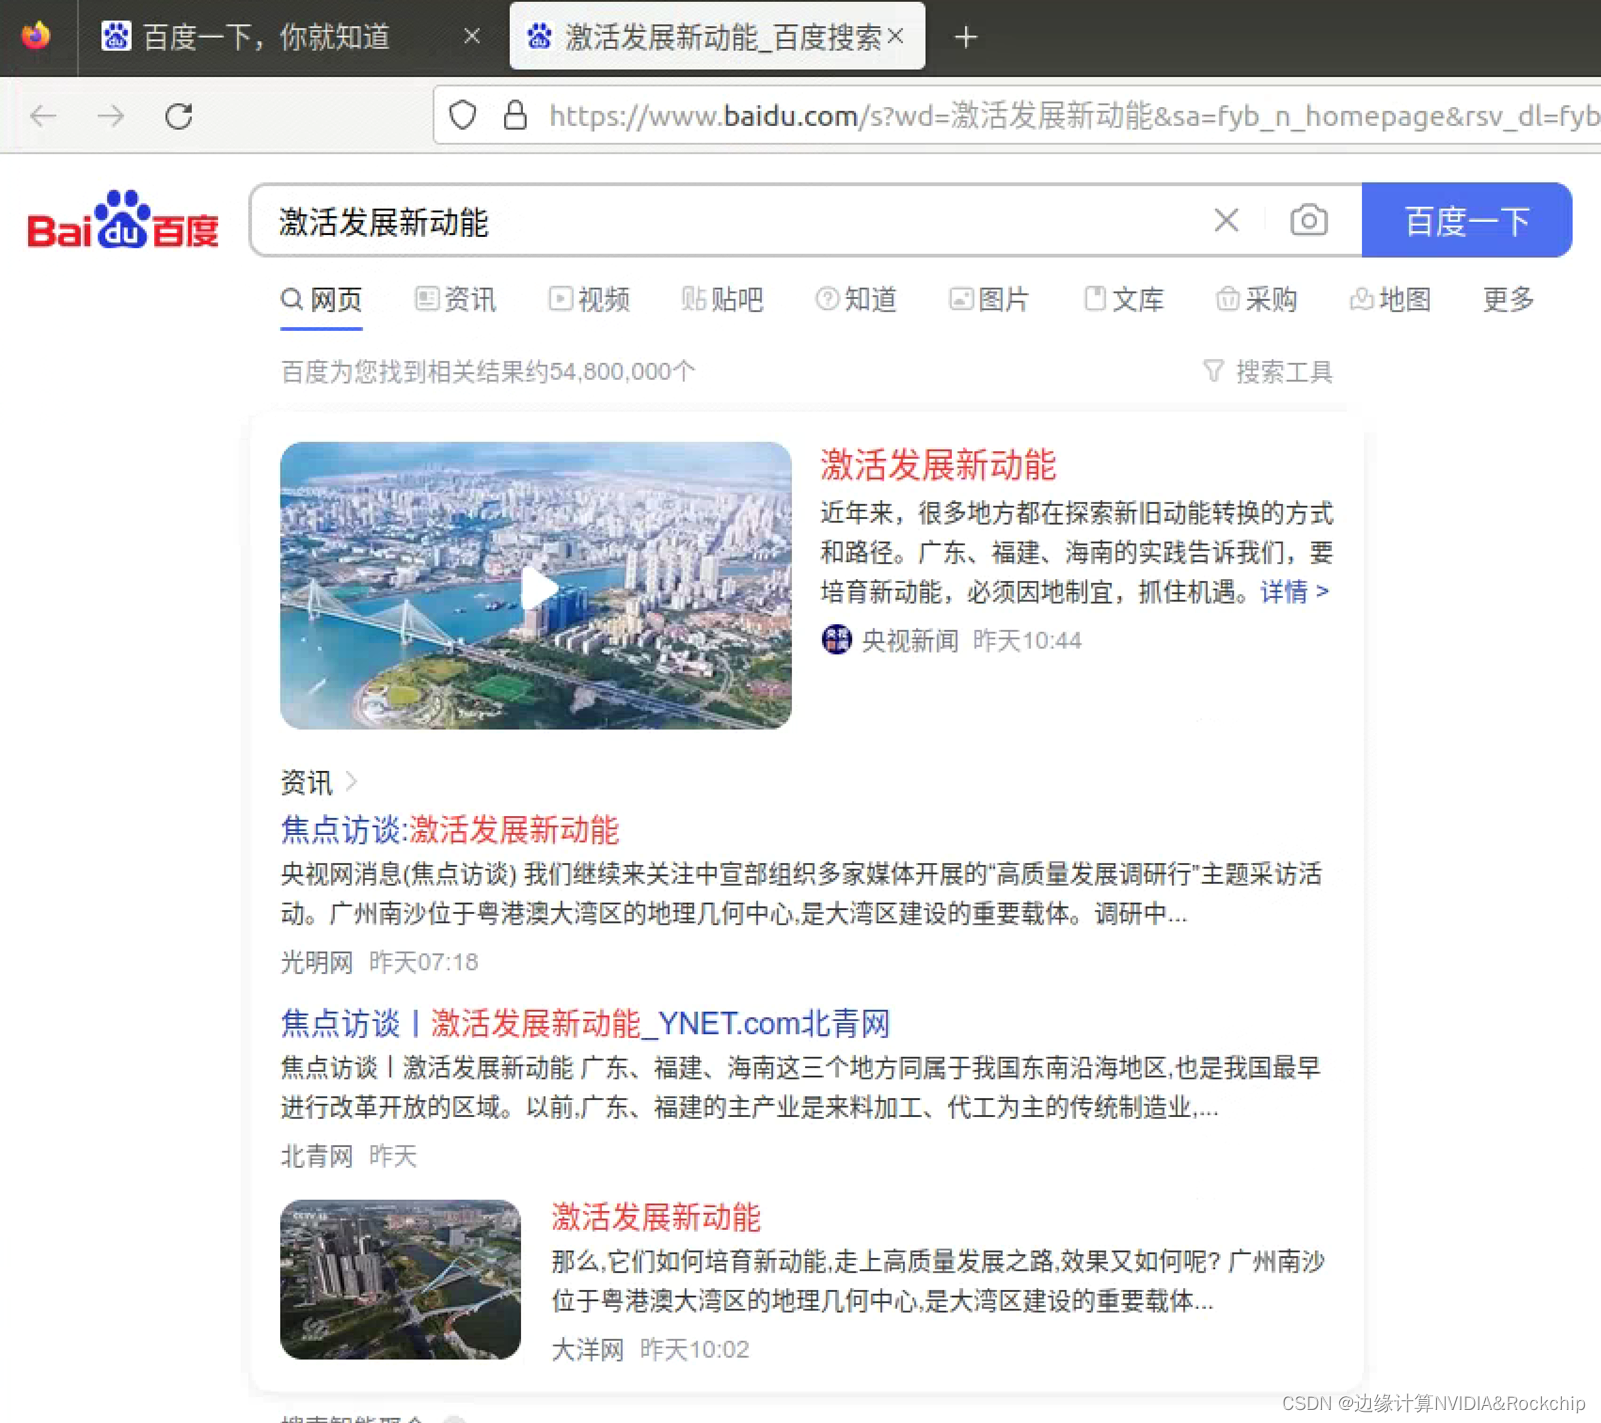Open the 更多 menu
1601x1423 pixels.
(1508, 299)
